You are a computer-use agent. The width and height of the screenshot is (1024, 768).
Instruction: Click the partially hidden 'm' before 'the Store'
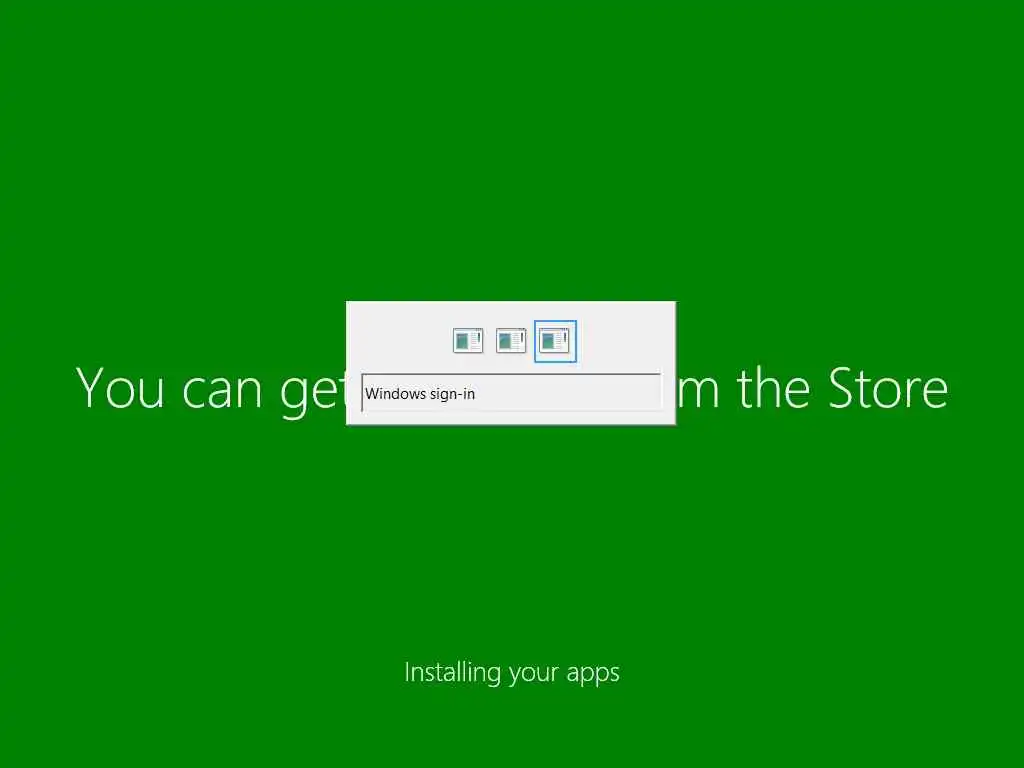coord(698,394)
